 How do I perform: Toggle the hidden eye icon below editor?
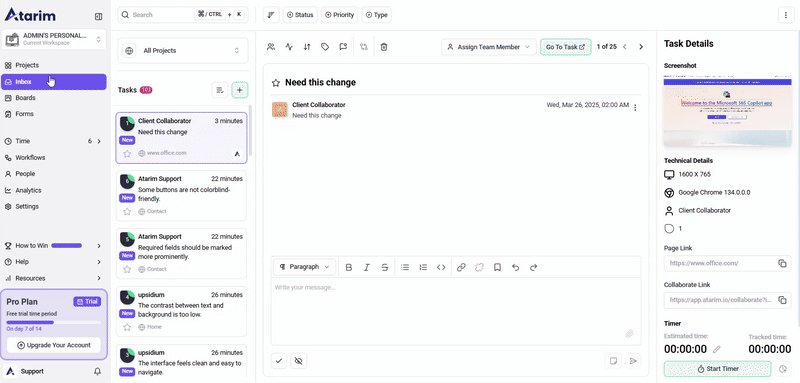point(299,361)
